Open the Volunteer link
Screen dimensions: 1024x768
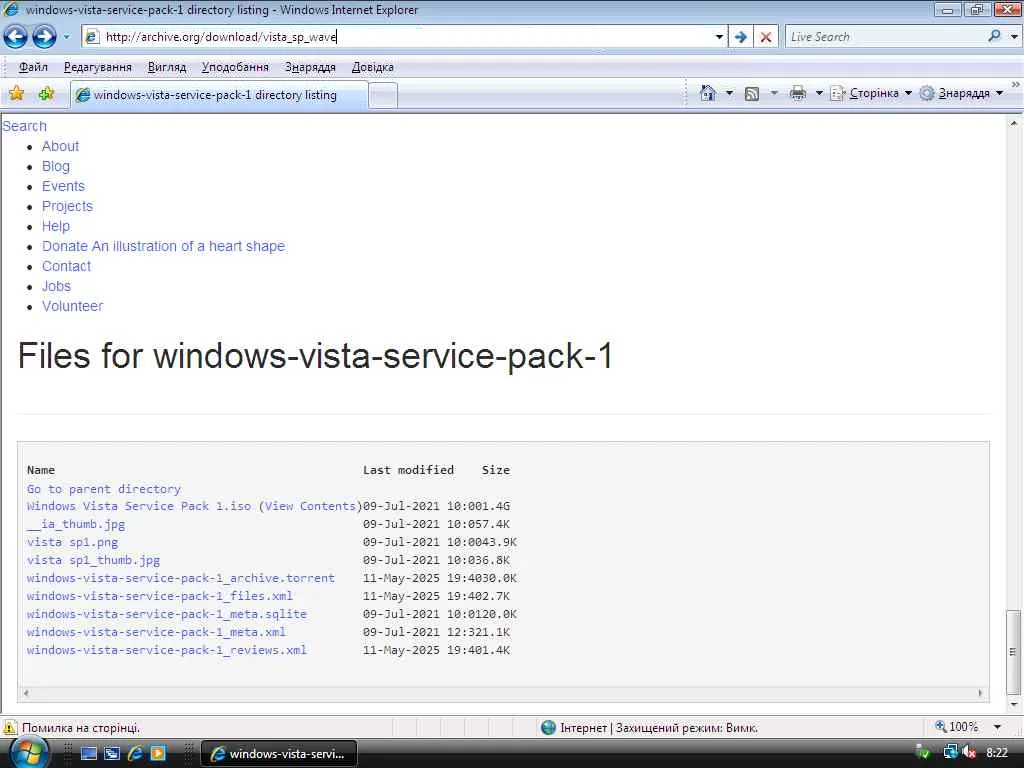point(72,306)
